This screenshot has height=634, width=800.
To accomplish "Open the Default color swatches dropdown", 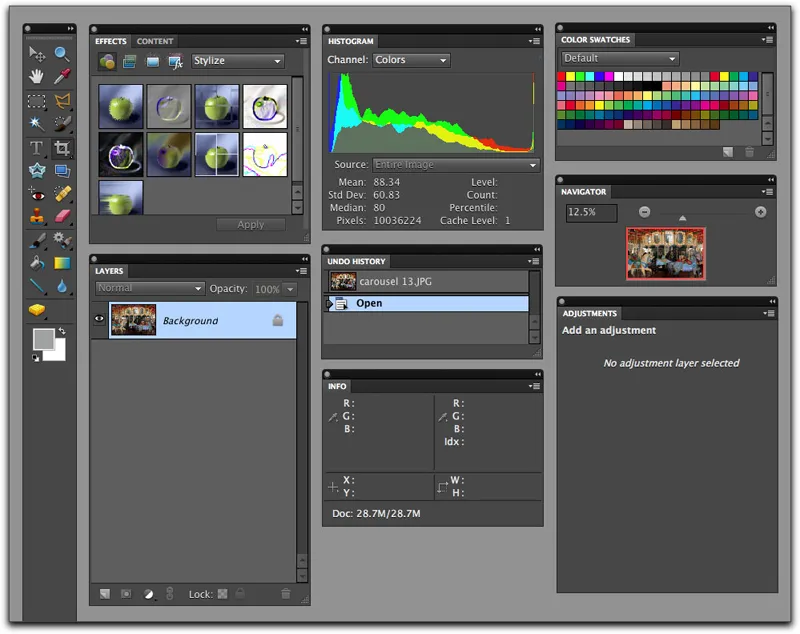I will tap(618, 58).
